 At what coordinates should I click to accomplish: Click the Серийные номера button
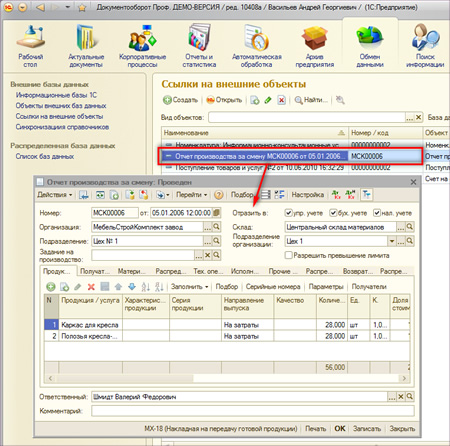pyautogui.click(x=273, y=287)
